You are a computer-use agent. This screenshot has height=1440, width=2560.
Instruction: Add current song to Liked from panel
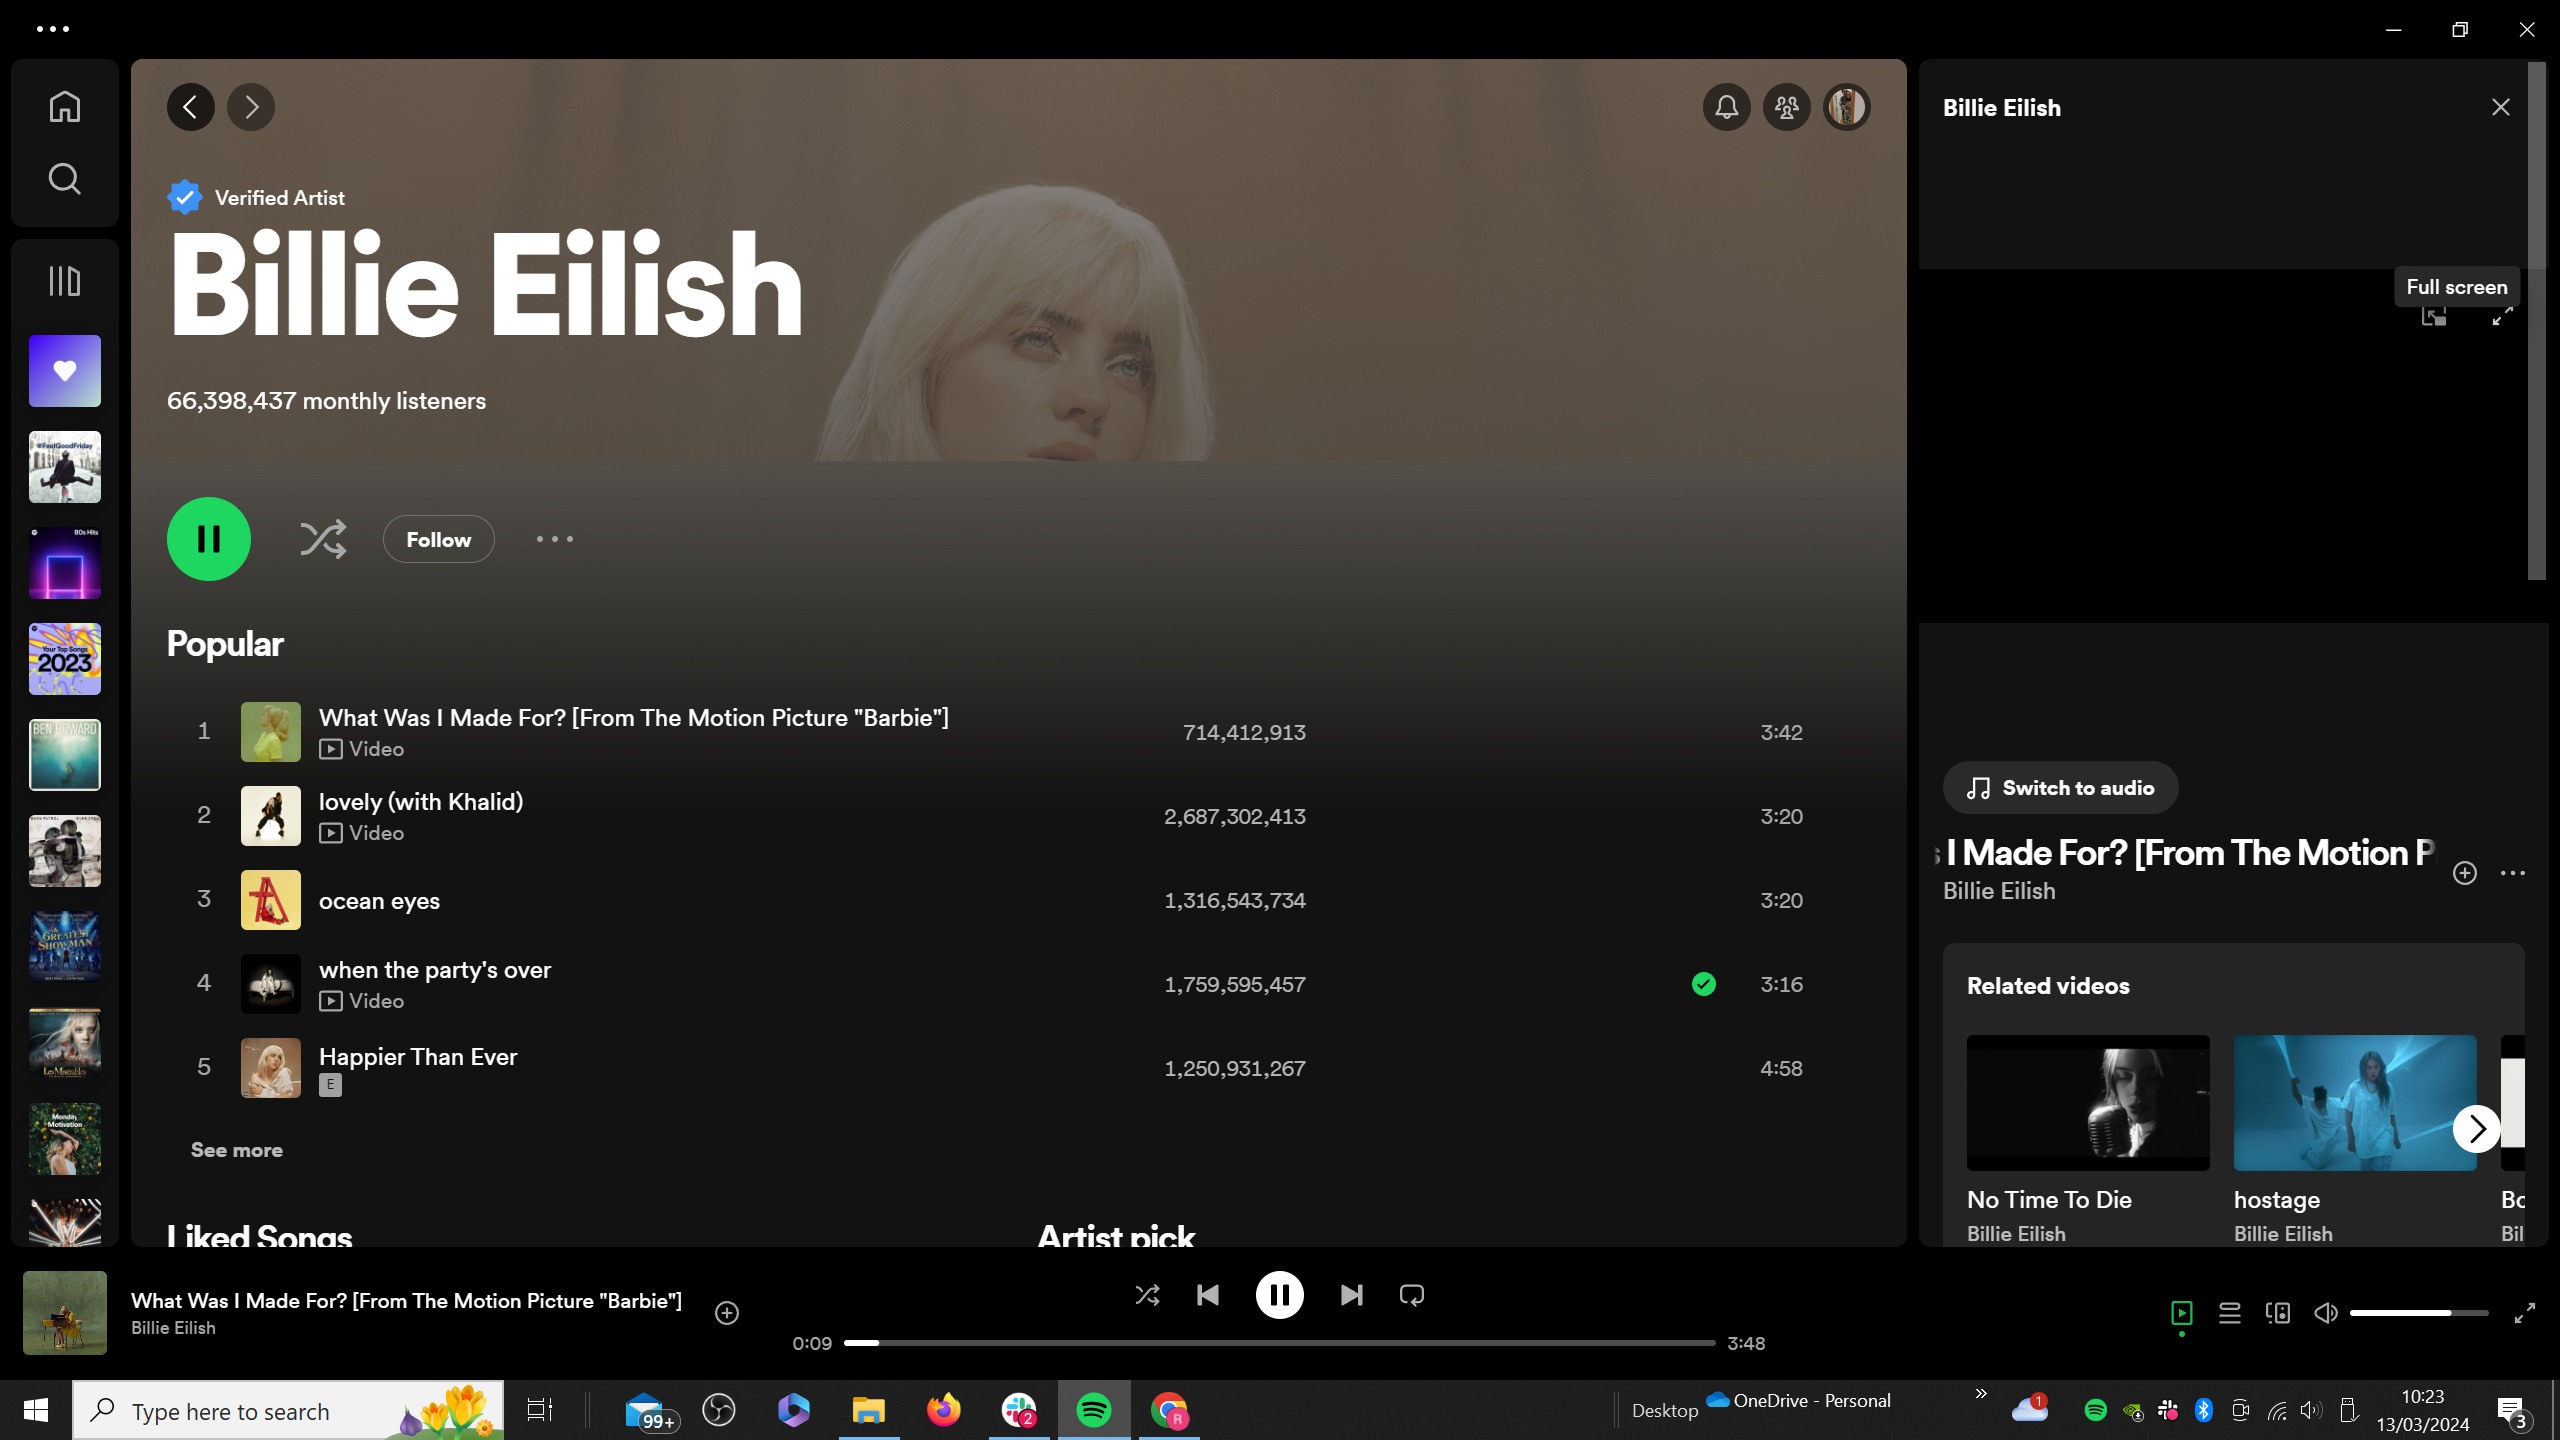(x=2465, y=873)
